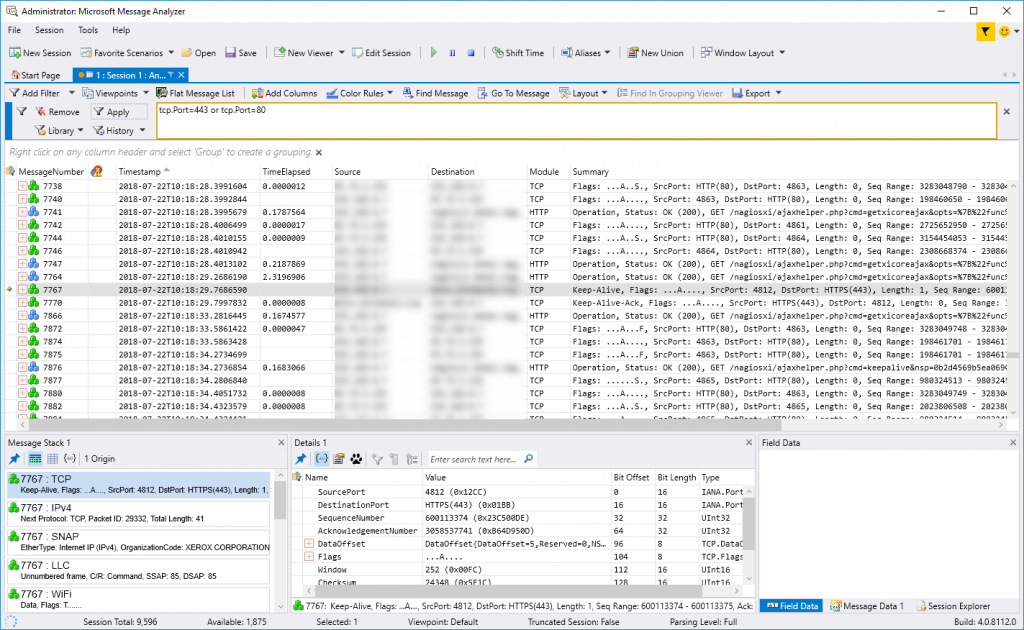Pause the running session
Image resolution: width=1024 pixels, height=630 pixels.
pos(452,53)
